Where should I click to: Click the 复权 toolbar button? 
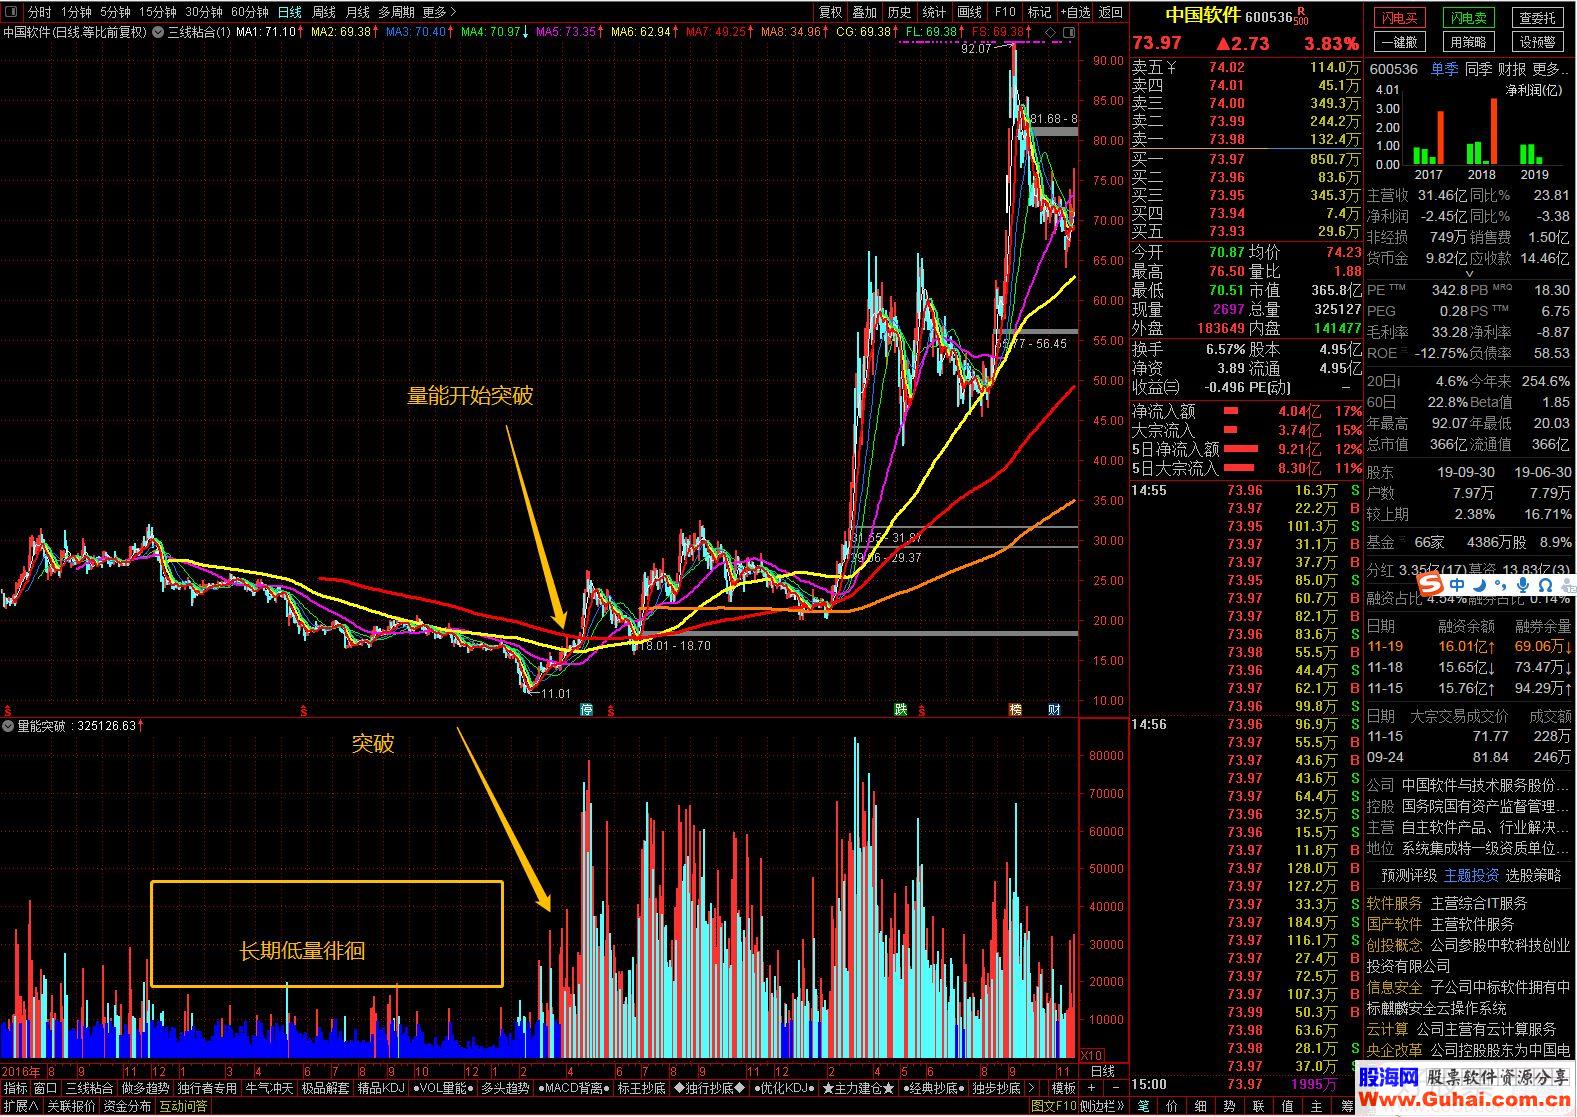pyautogui.click(x=831, y=12)
